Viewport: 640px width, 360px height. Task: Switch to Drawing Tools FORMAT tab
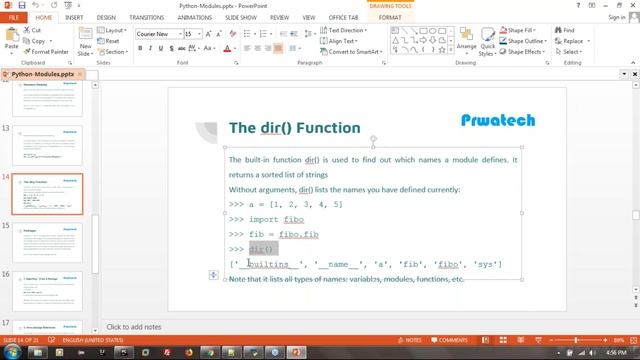pyautogui.click(x=390, y=18)
